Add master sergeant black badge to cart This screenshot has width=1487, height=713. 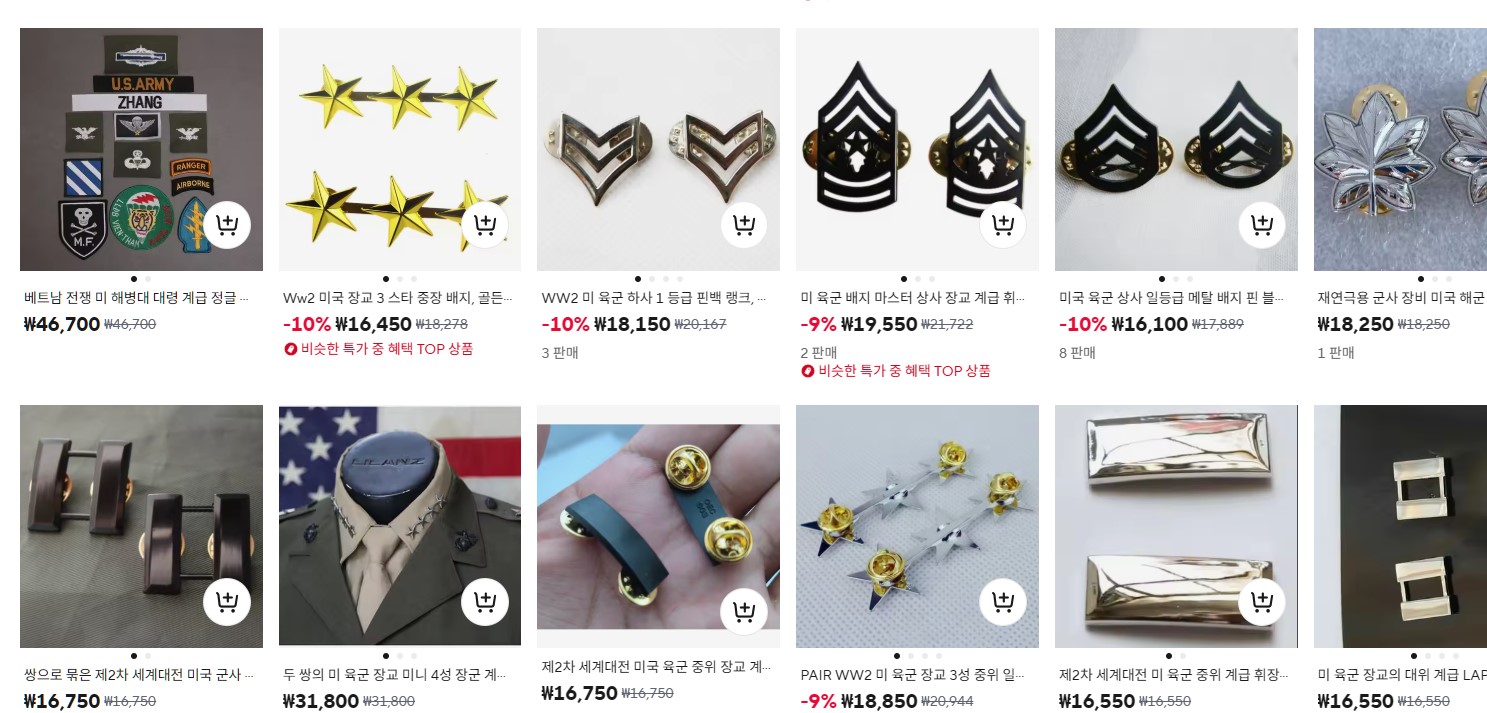1003,225
